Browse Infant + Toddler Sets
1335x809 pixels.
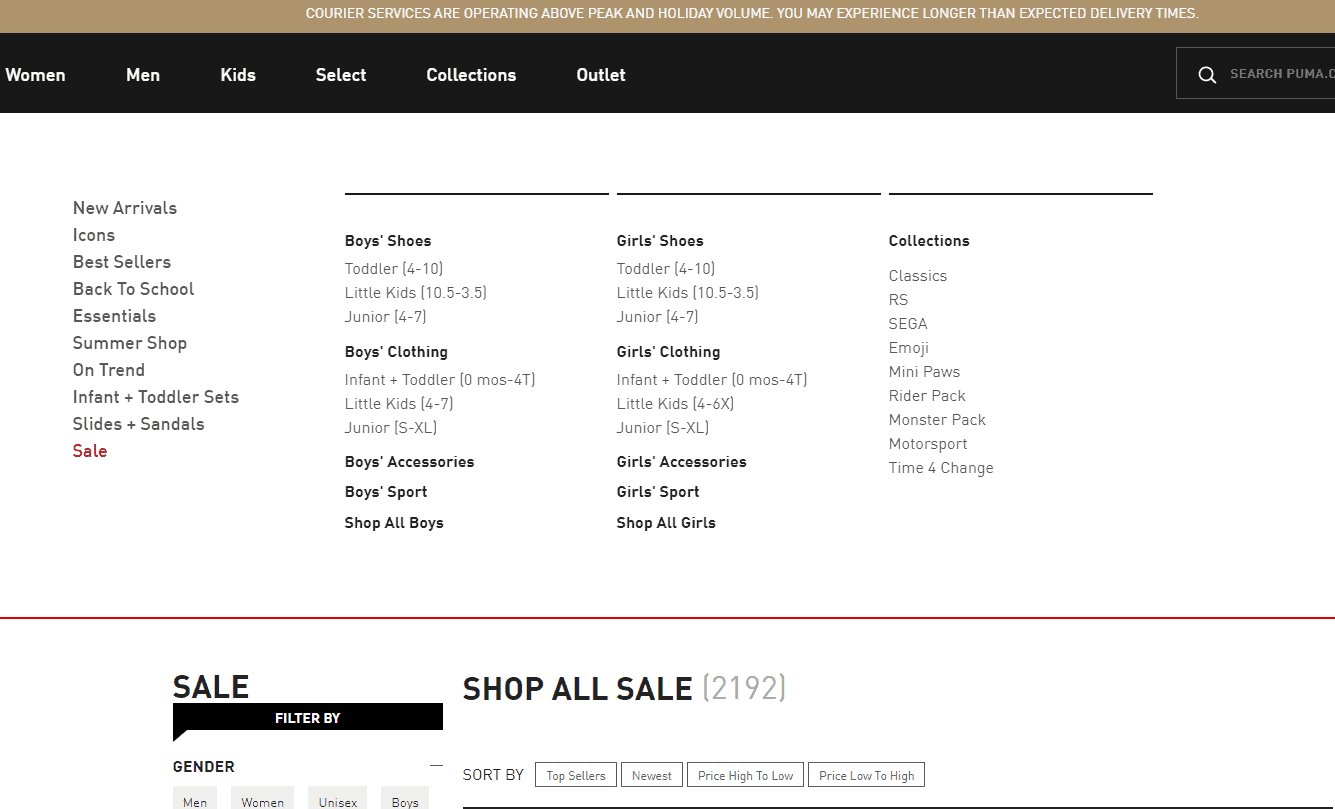click(x=156, y=397)
